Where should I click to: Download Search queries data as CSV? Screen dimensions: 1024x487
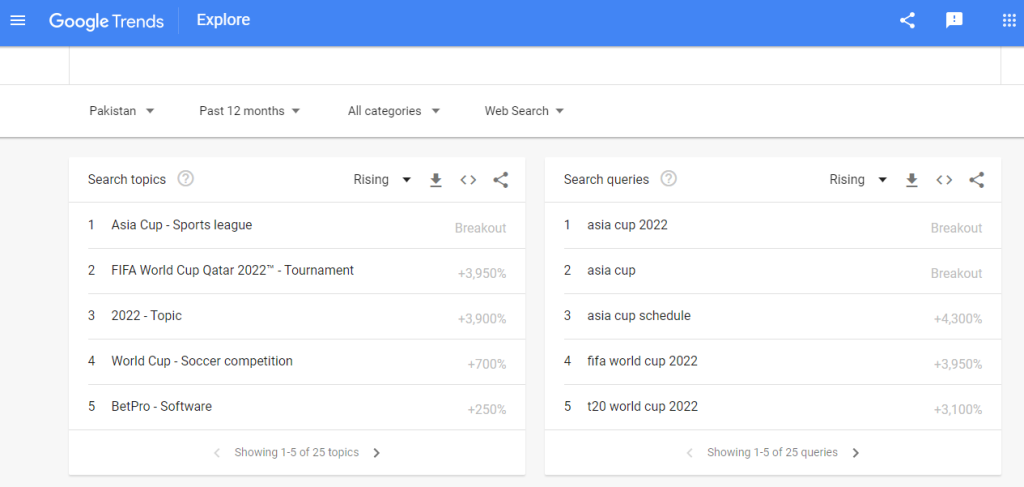click(x=912, y=180)
